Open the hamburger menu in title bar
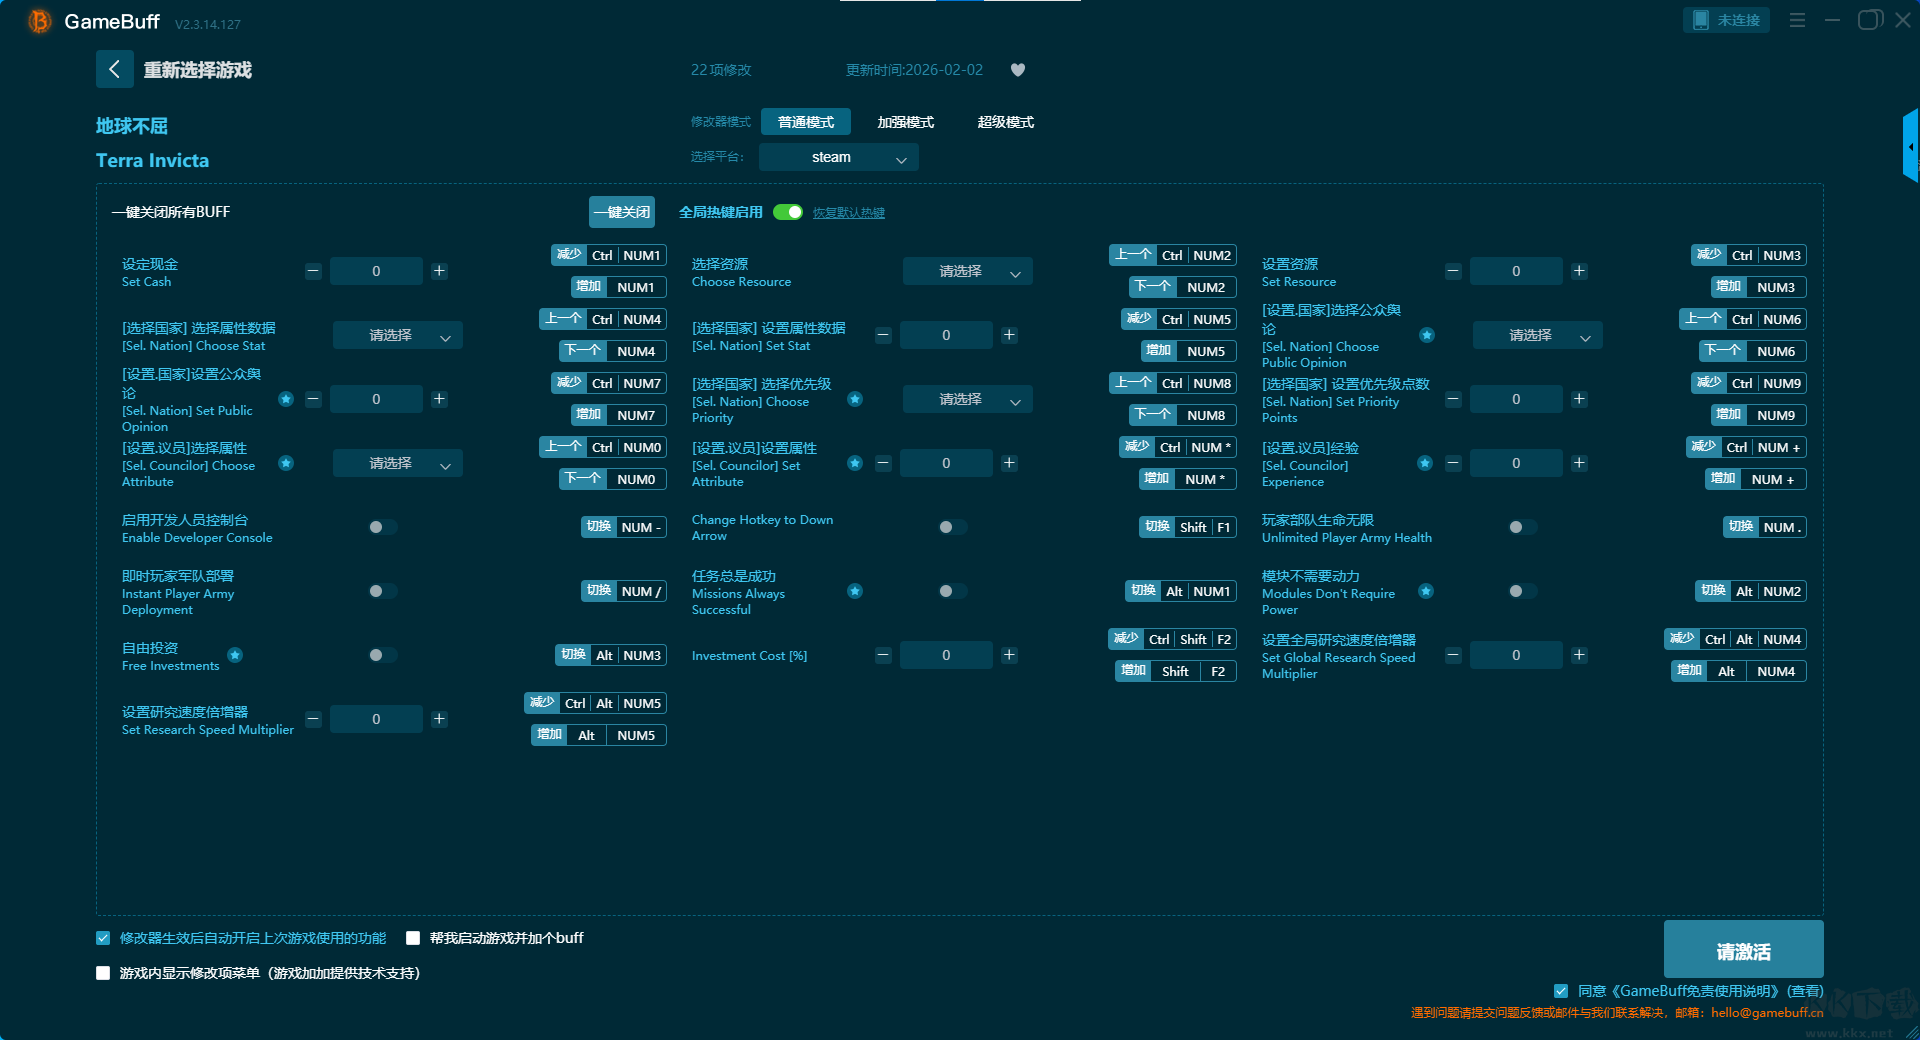Image resolution: width=1920 pixels, height=1040 pixels. click(1797, 20)
